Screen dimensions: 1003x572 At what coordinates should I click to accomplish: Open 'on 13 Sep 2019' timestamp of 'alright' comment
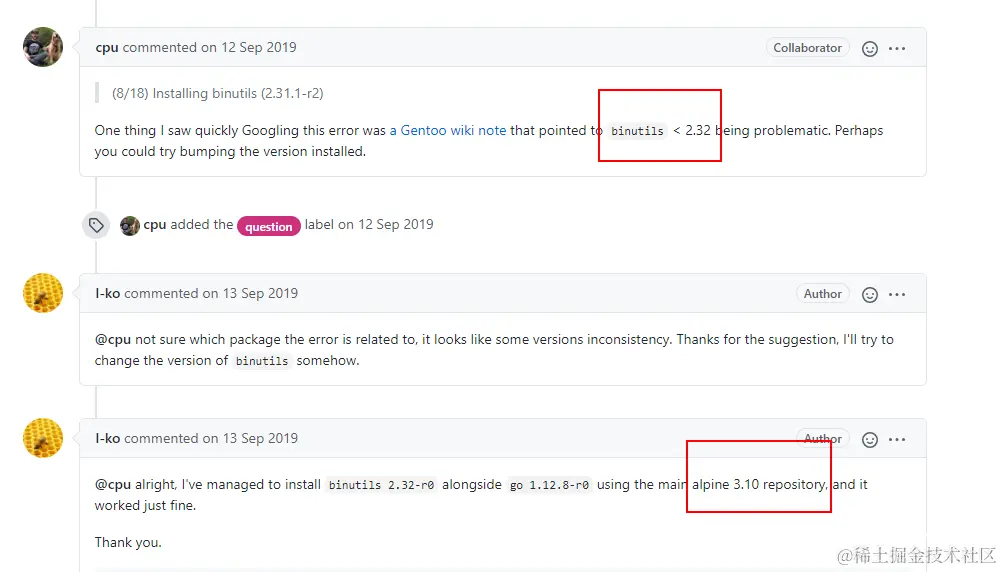point(250,438)
